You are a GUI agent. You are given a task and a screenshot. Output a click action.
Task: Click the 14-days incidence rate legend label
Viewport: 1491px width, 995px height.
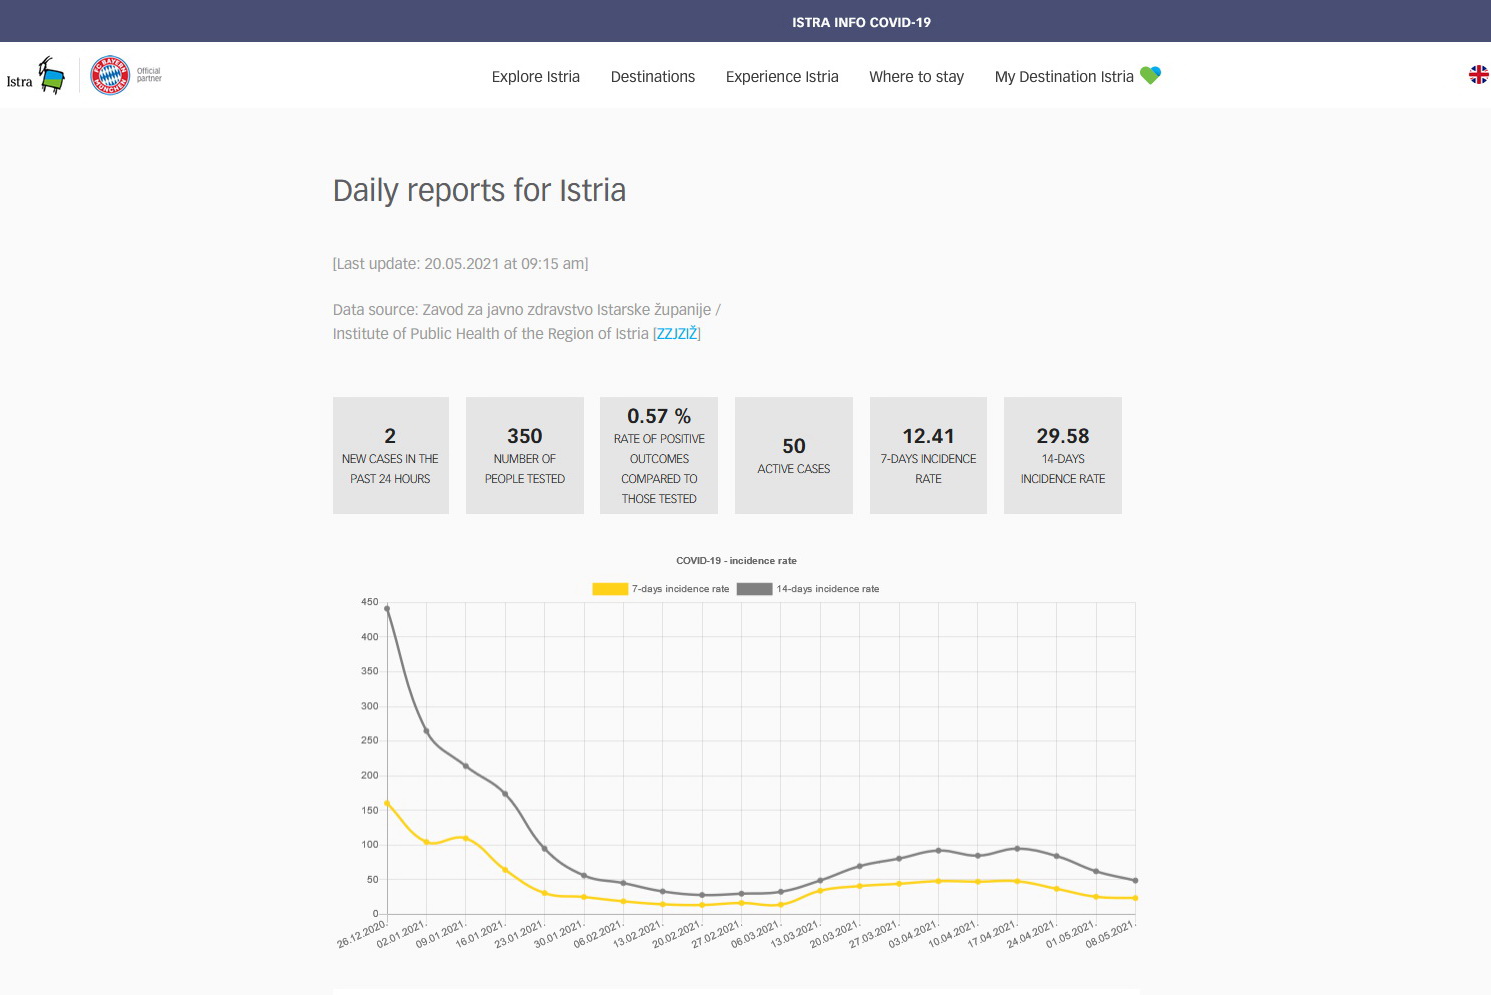tap(828, 589)
